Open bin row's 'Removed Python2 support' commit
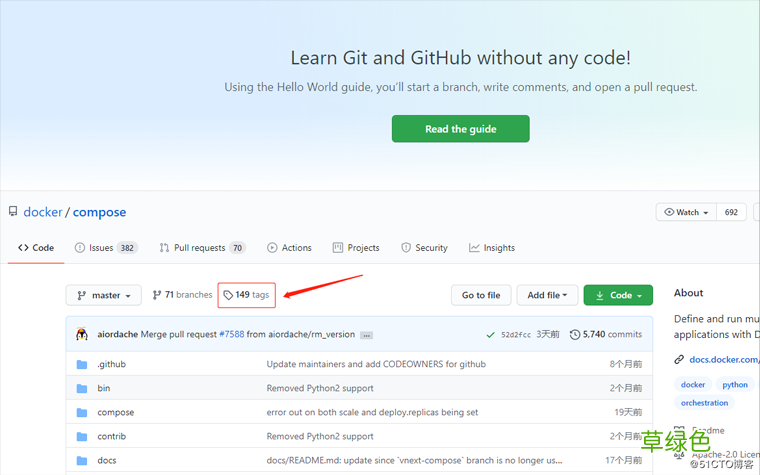 click(x=320, y=388)
